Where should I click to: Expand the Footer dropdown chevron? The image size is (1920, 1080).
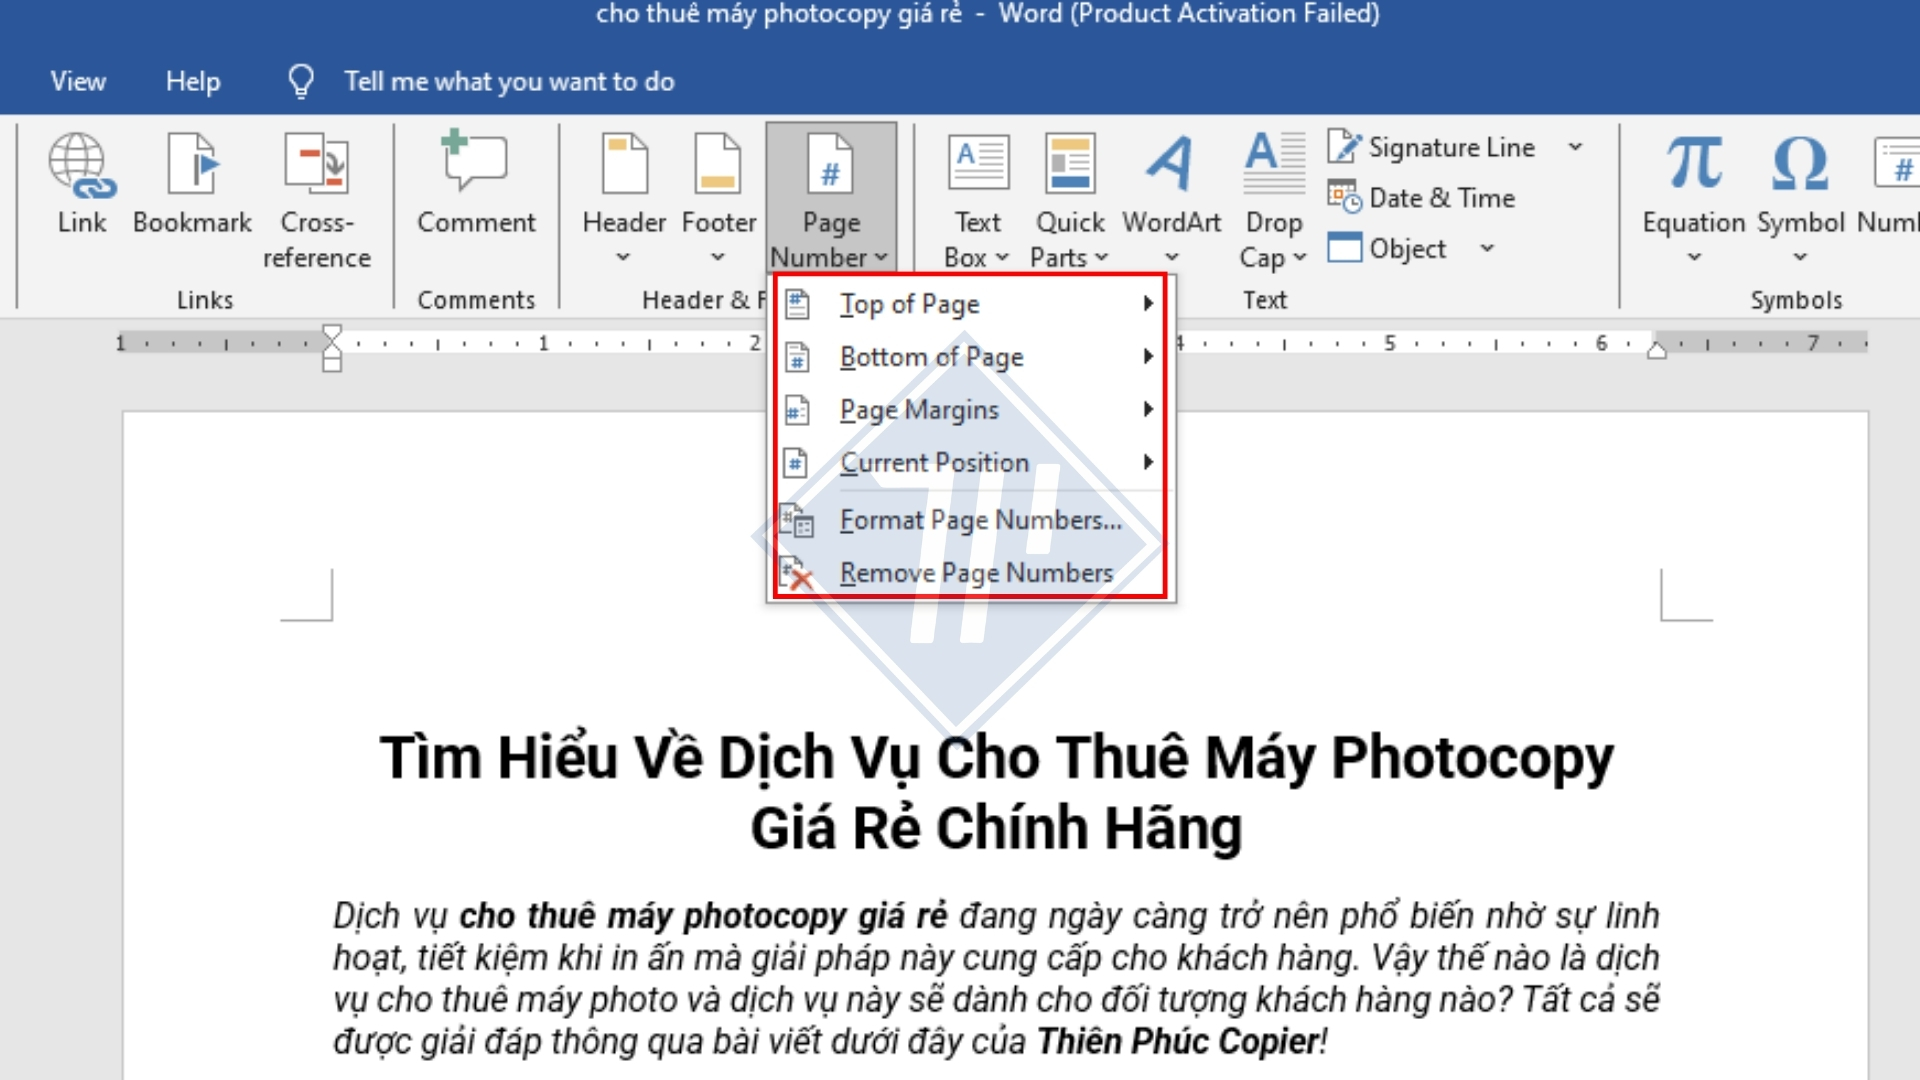tap(717, 257)
